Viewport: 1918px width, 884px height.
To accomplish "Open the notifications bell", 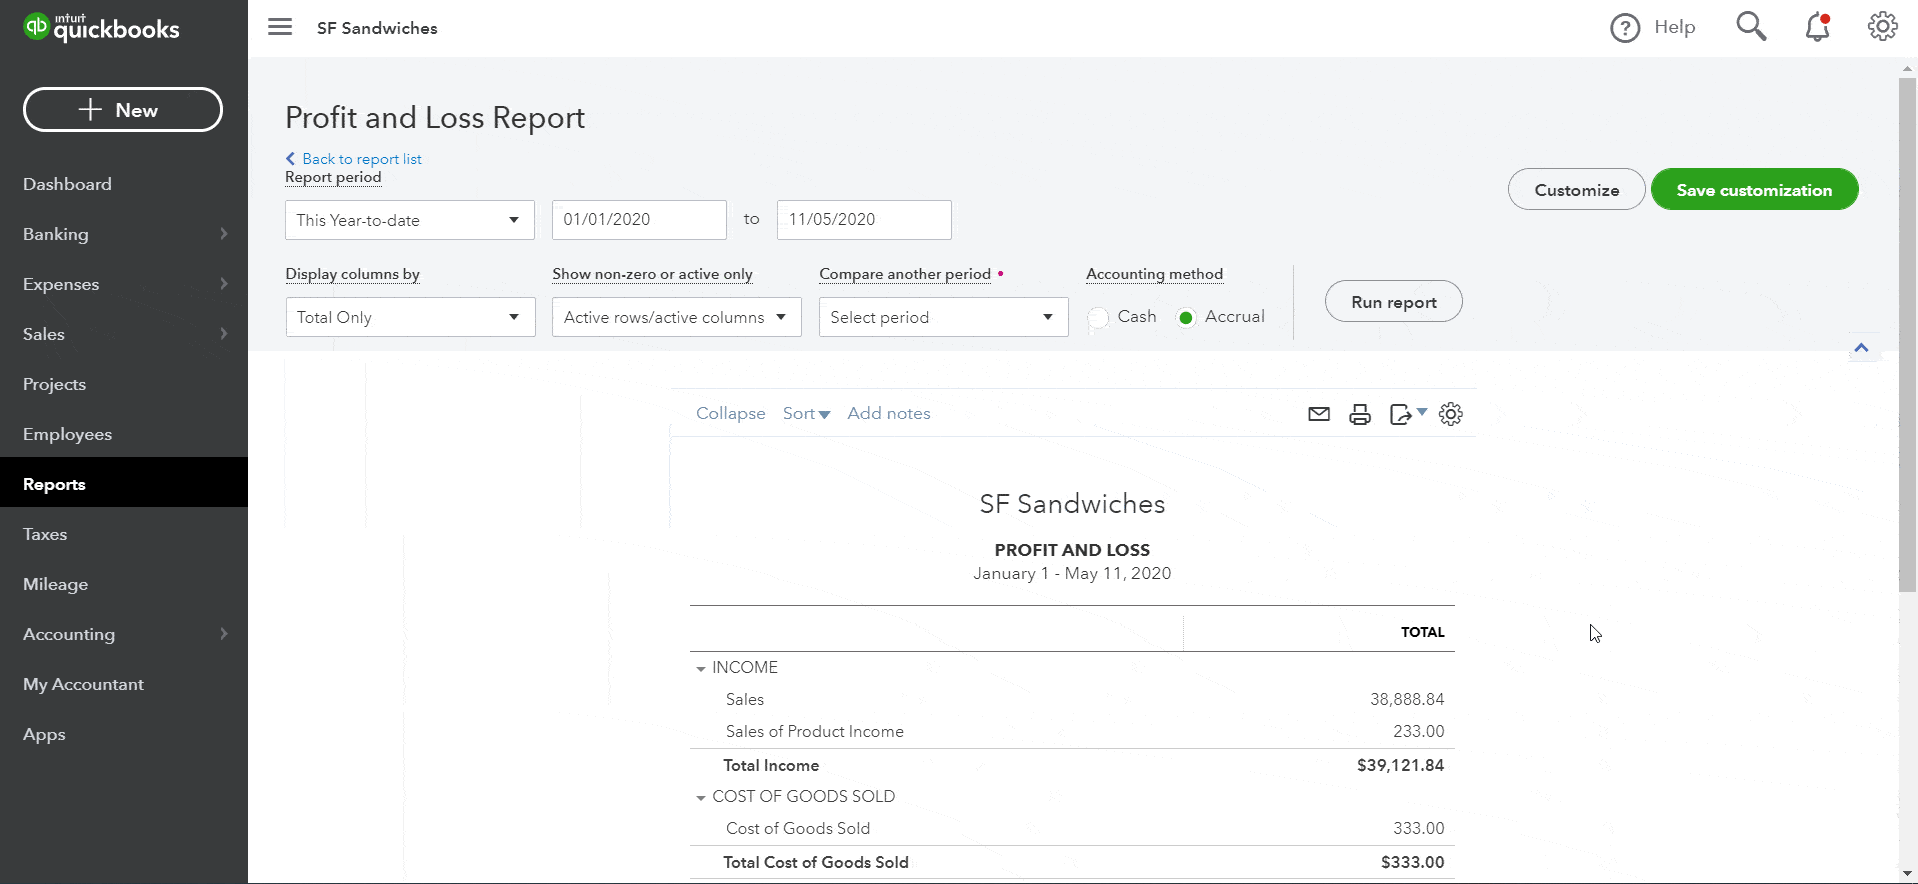I will pos(1818,27).
